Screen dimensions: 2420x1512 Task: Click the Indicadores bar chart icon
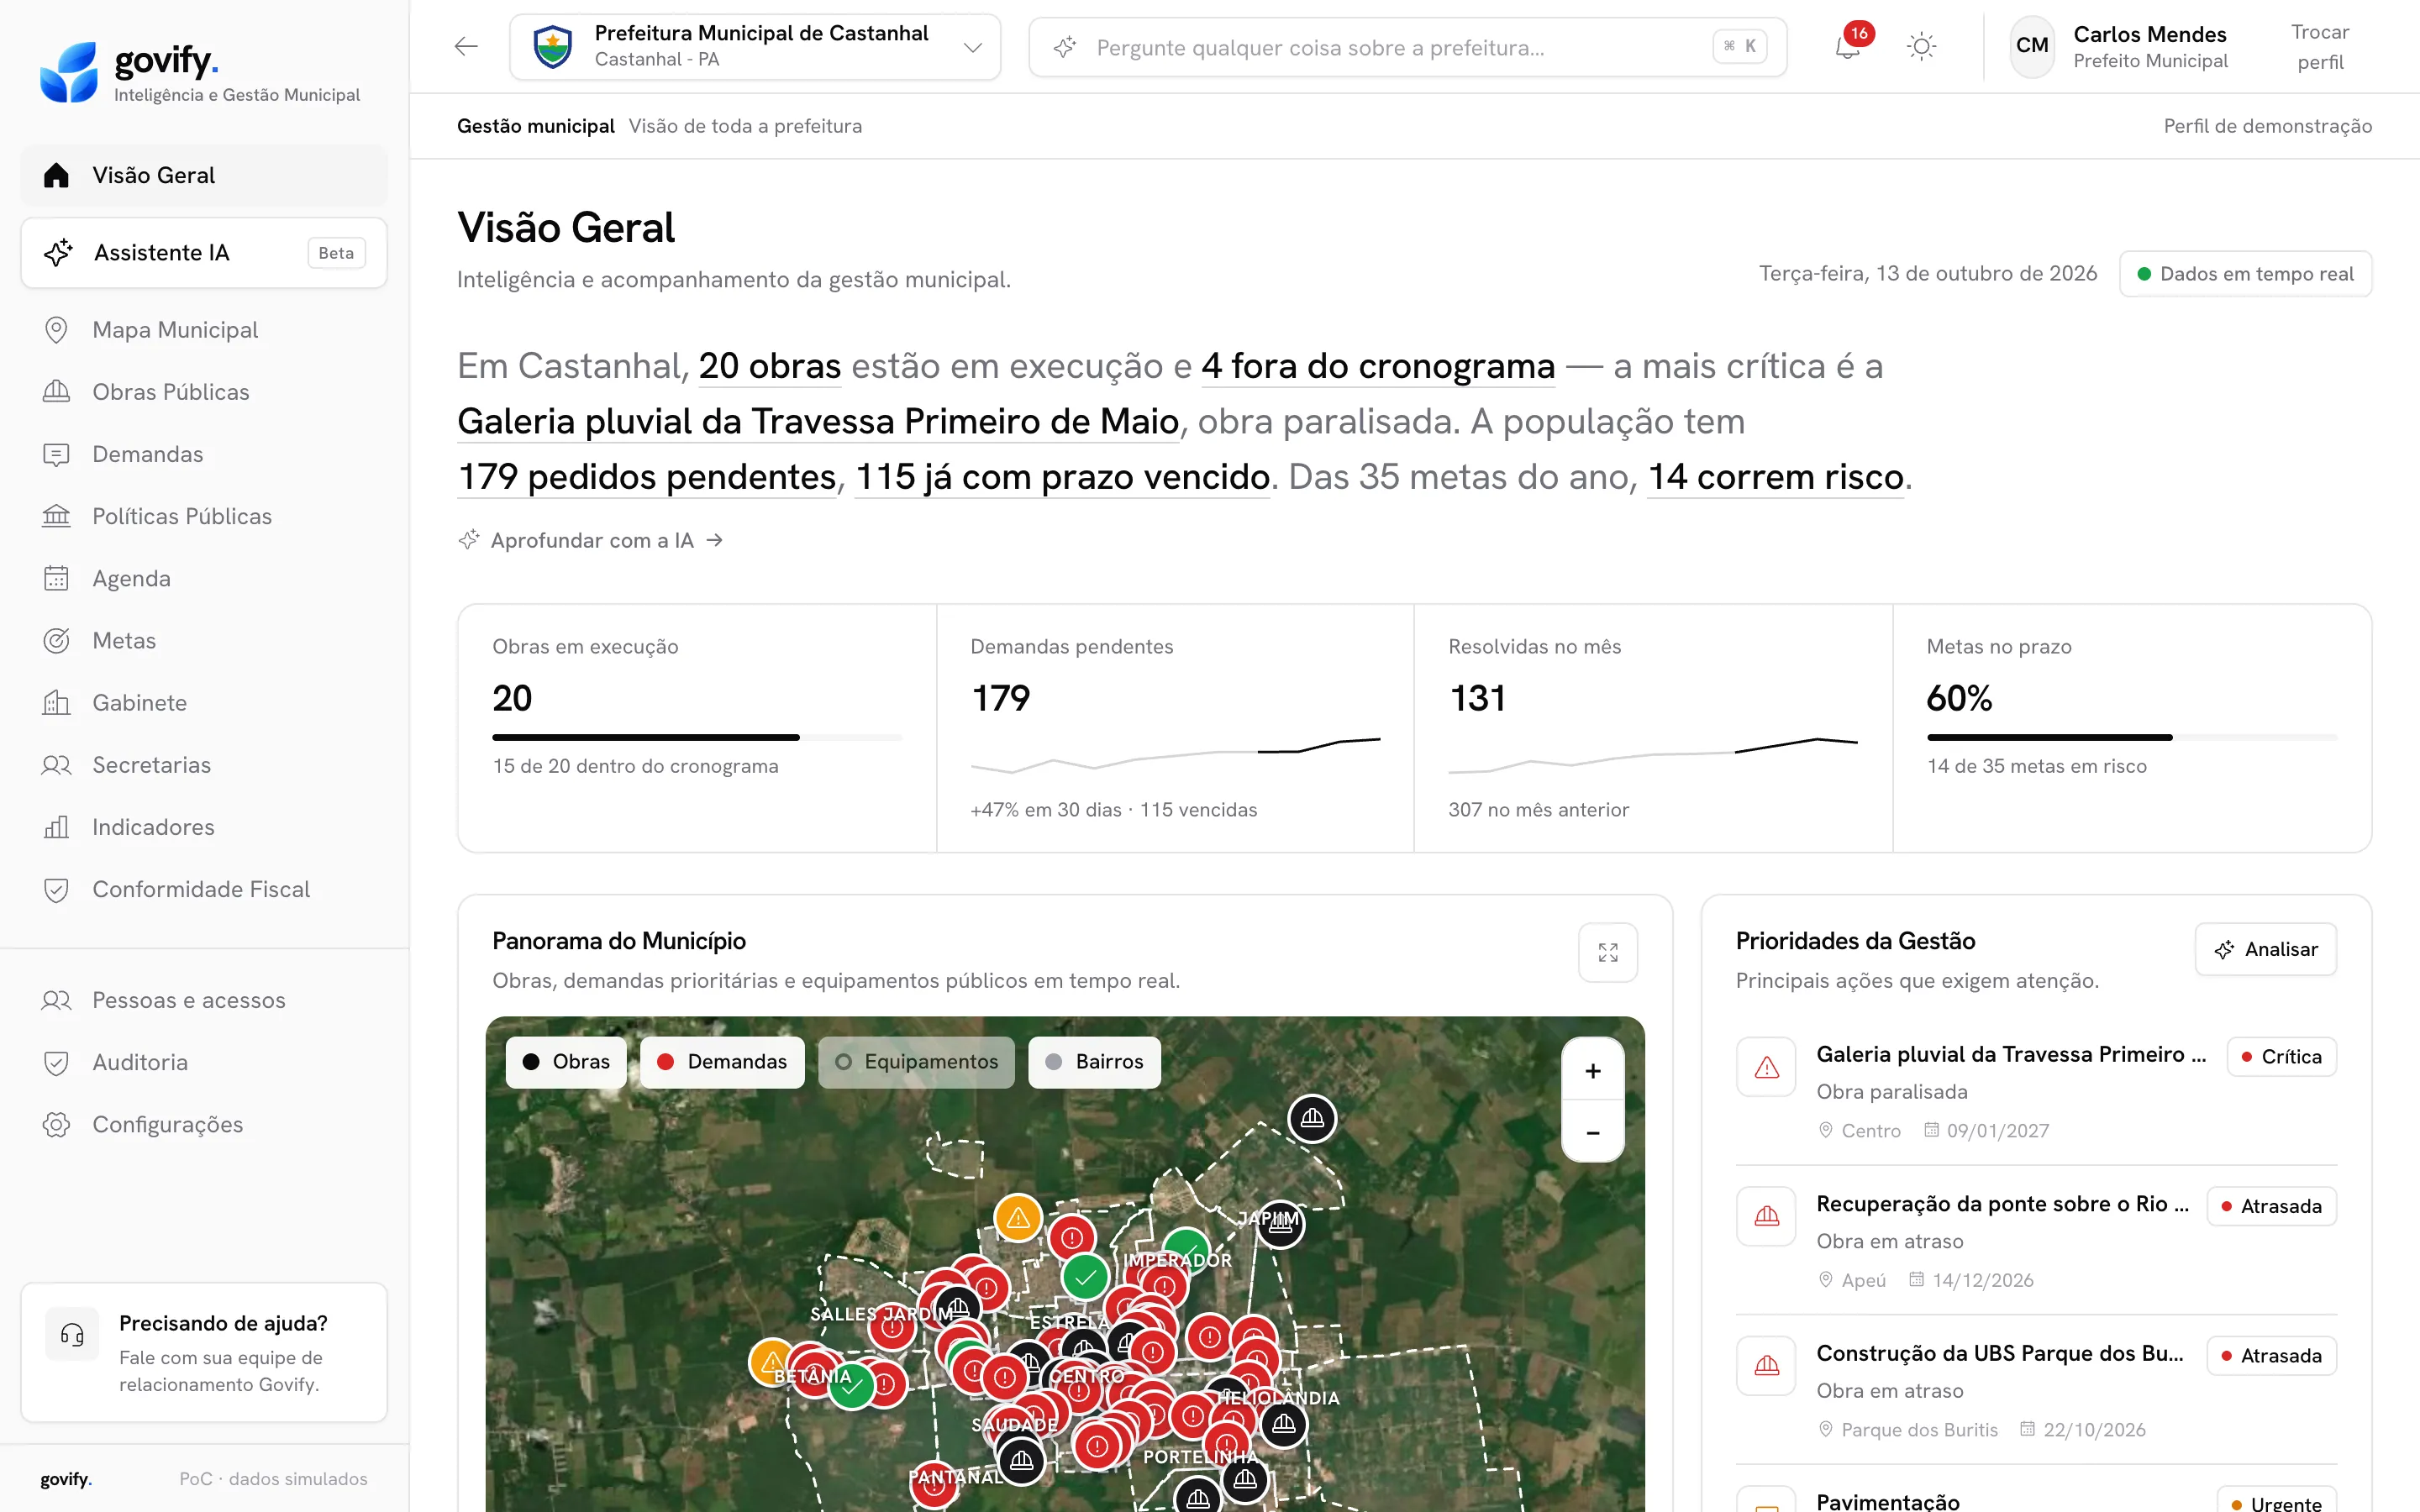coord(57,827)
